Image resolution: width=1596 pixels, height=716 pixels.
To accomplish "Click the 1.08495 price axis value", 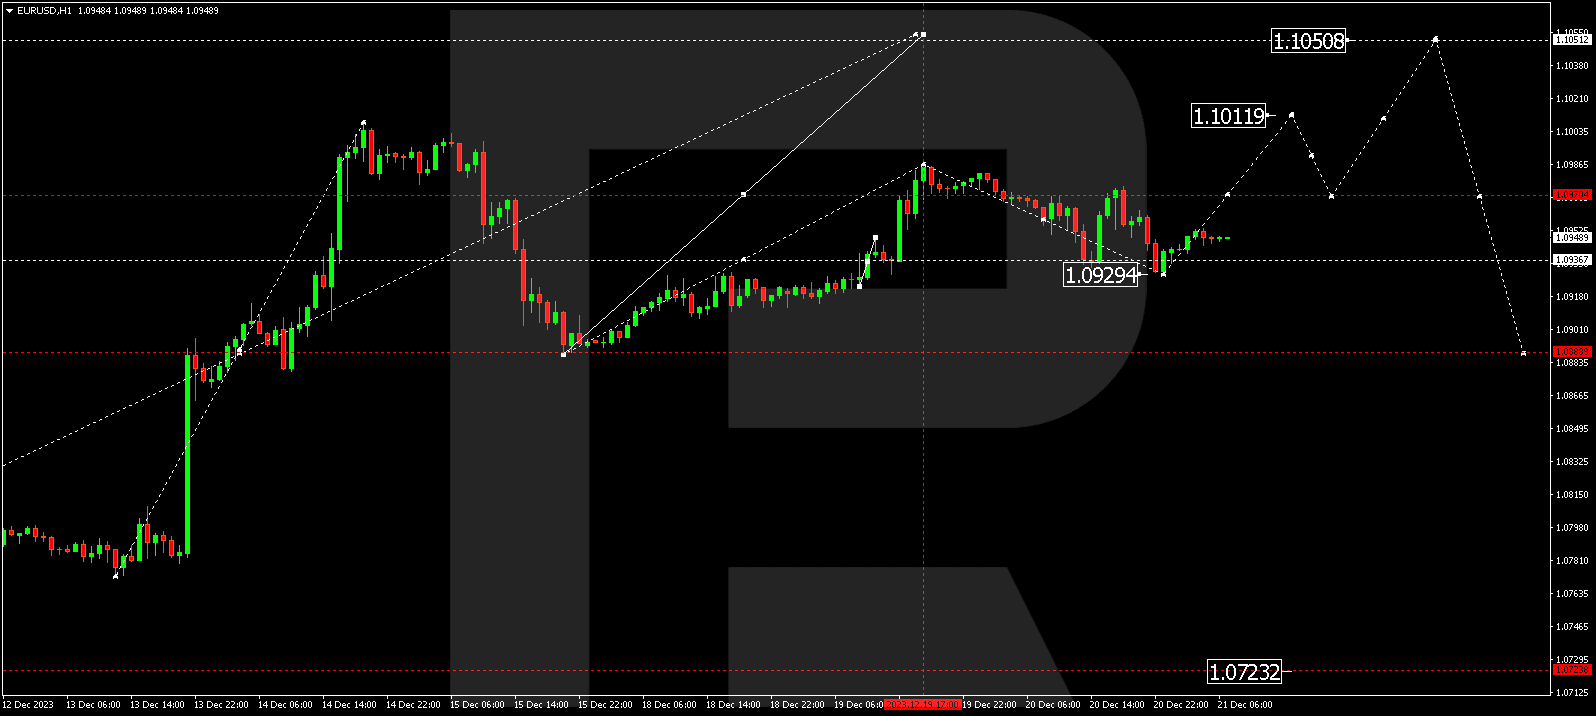I will click(1572, 428).
